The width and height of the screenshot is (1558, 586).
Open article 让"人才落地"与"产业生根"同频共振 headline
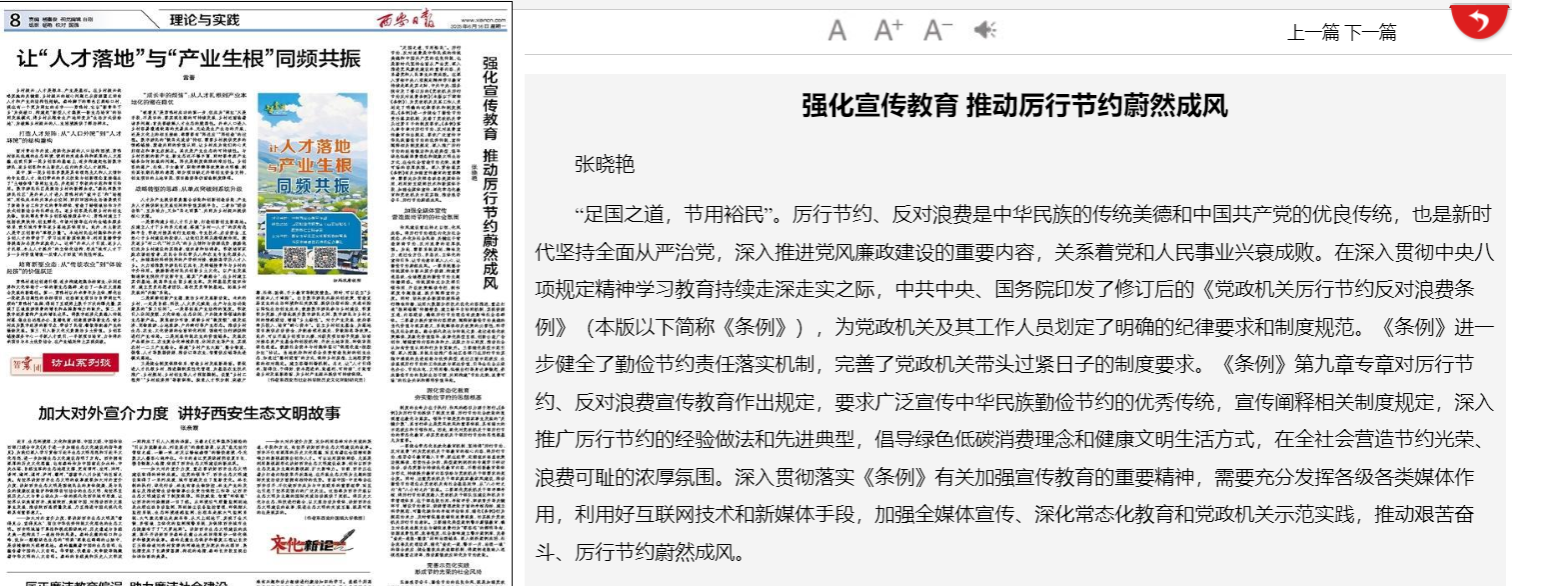pyautogui.click(x=187, y=58)
